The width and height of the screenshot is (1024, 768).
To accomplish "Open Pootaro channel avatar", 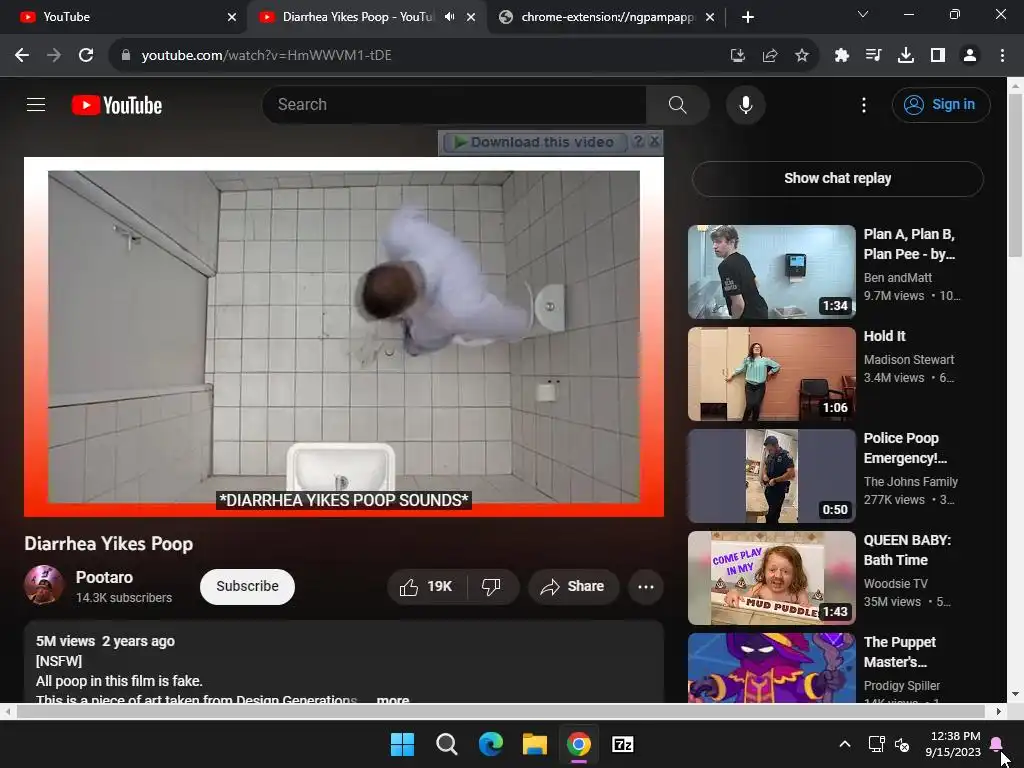I will (x=44, y=585).
